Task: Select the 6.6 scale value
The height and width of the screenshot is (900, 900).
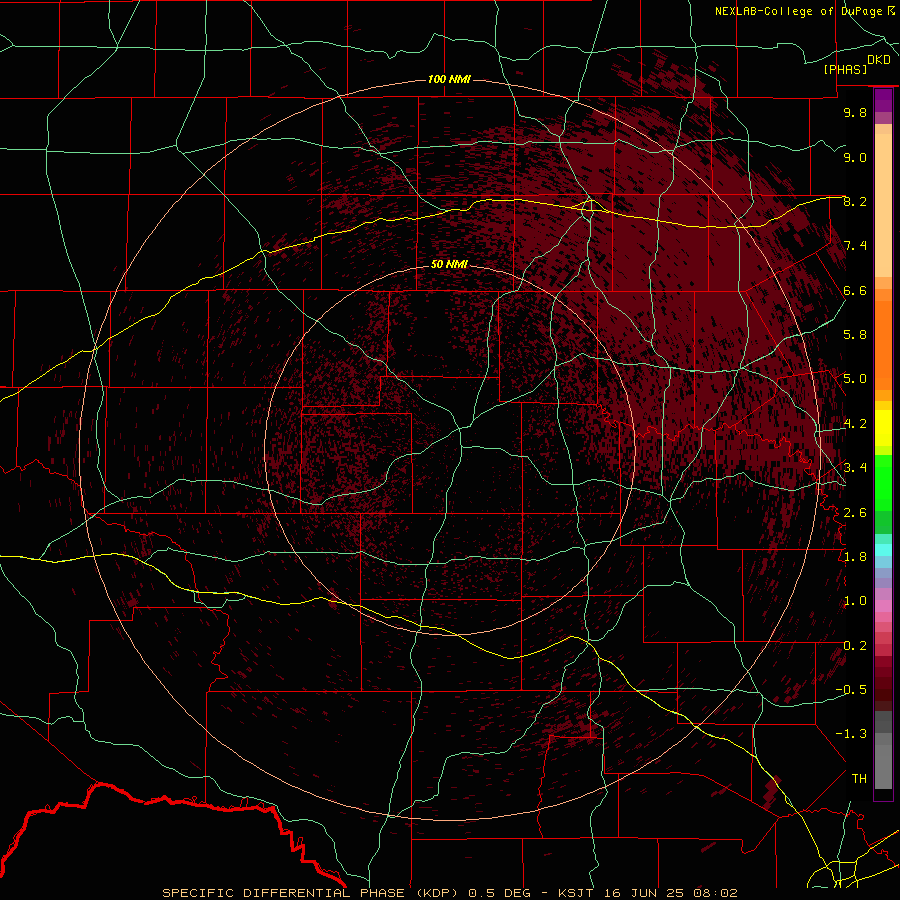Action: click(x=855, y=290)
